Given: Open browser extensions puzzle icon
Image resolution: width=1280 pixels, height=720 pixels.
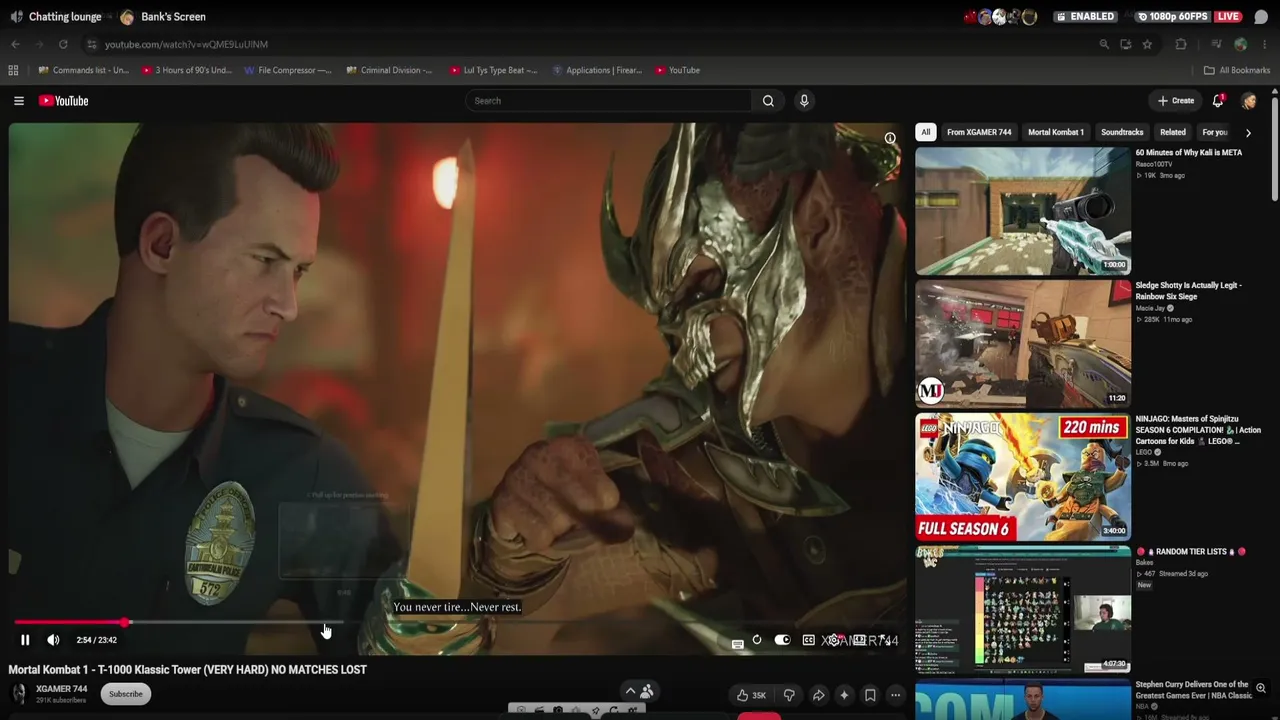Looking at the screenshot, I should [1181, 44].
